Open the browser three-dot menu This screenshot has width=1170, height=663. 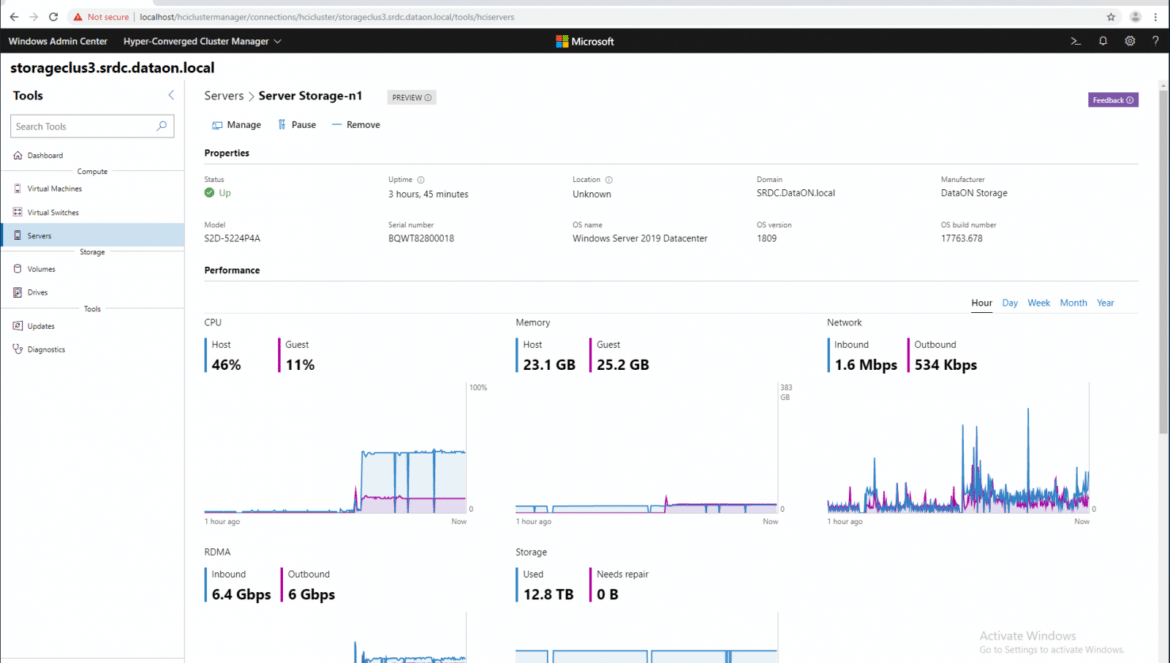1155,16
